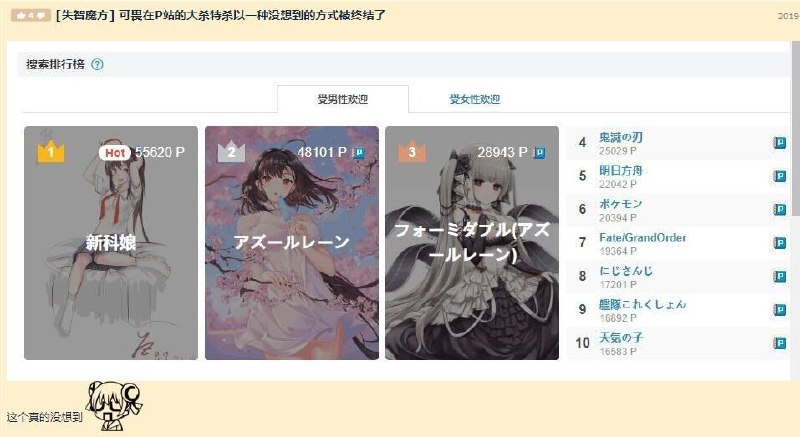Click the encyclopedia icon beside 艦隊これくしょん

779,310
